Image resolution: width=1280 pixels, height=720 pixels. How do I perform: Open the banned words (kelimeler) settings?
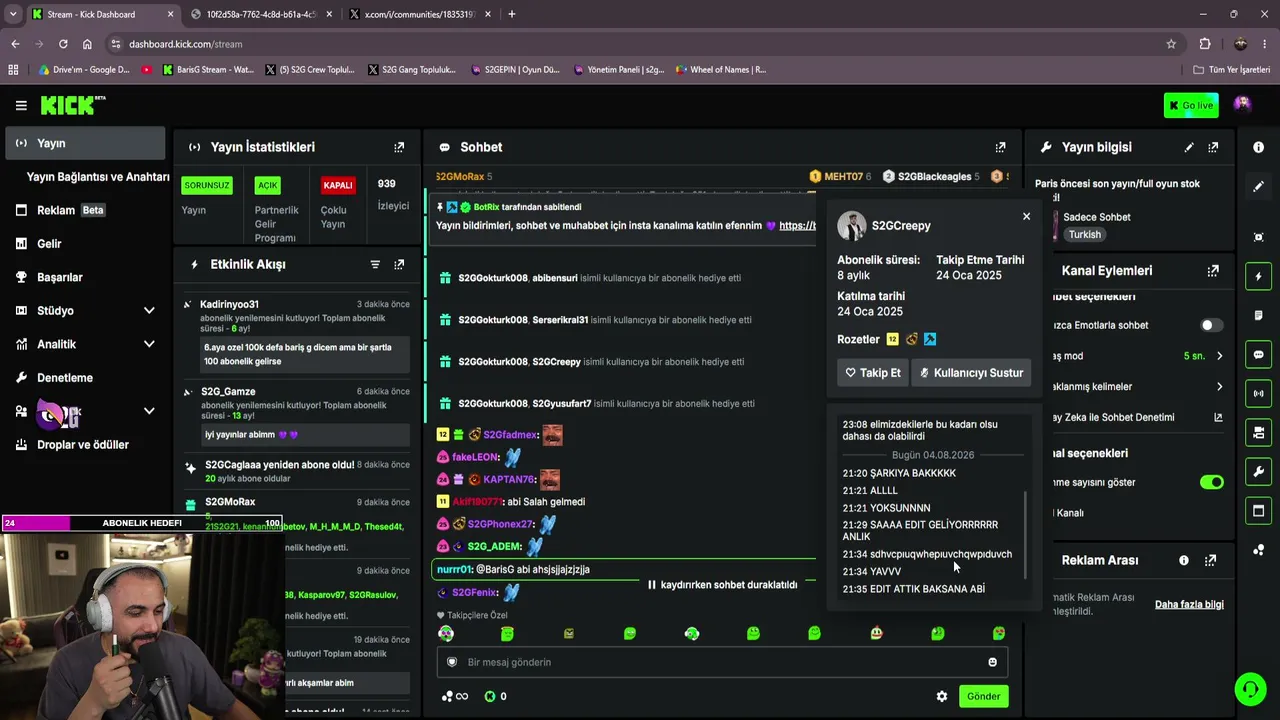pos(1139,386)
